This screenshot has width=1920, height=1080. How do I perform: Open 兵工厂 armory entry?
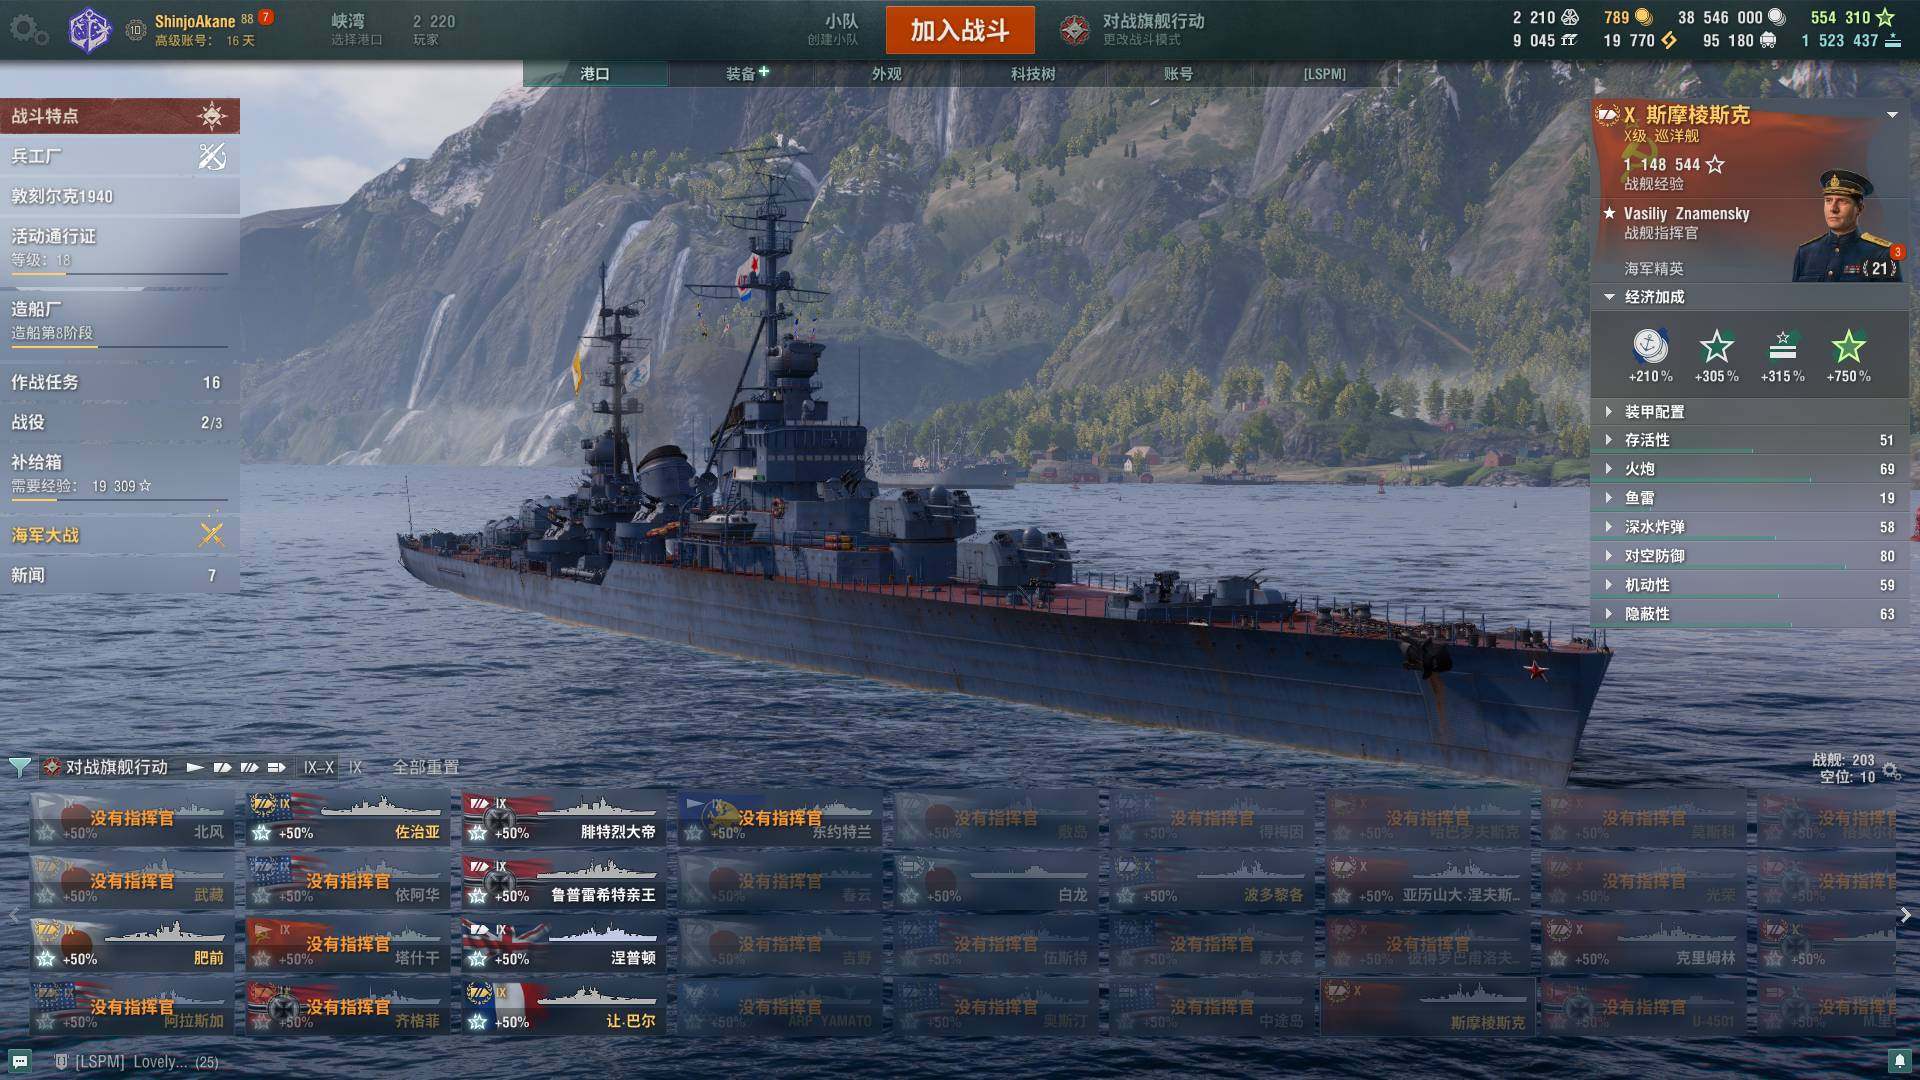coord(119,156)
